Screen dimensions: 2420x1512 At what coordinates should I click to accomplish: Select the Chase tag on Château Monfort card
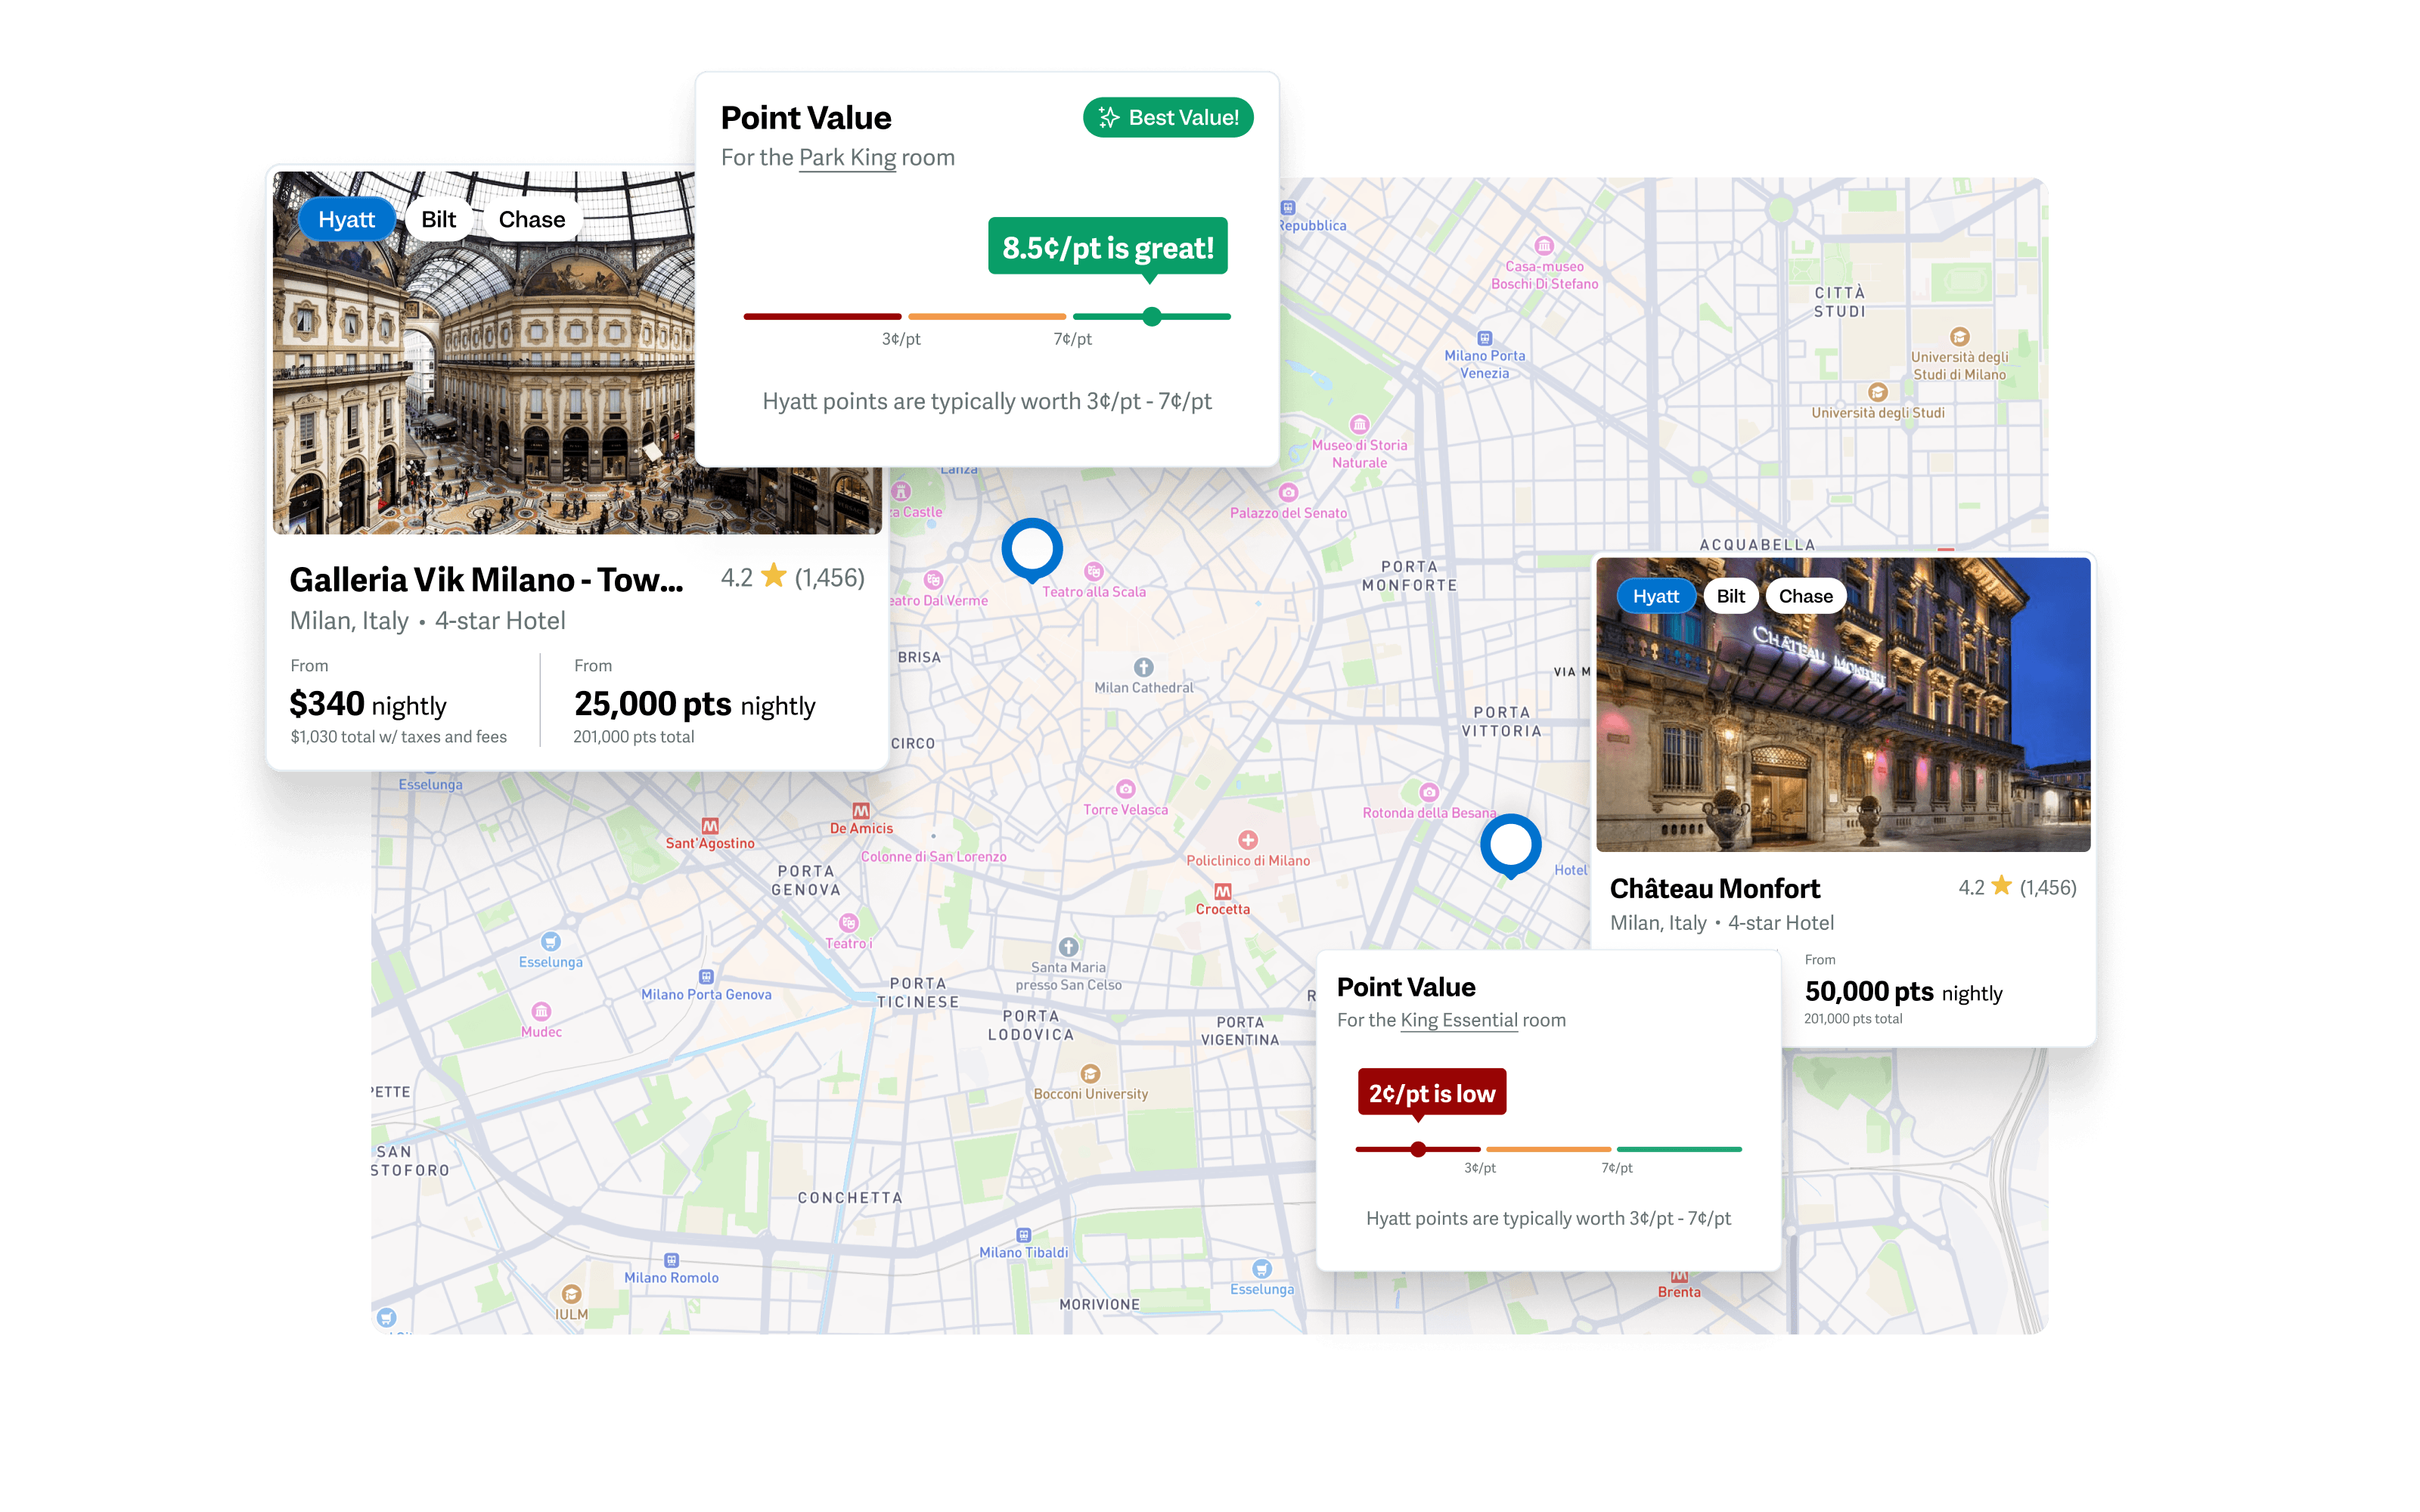click(1805, 596)
